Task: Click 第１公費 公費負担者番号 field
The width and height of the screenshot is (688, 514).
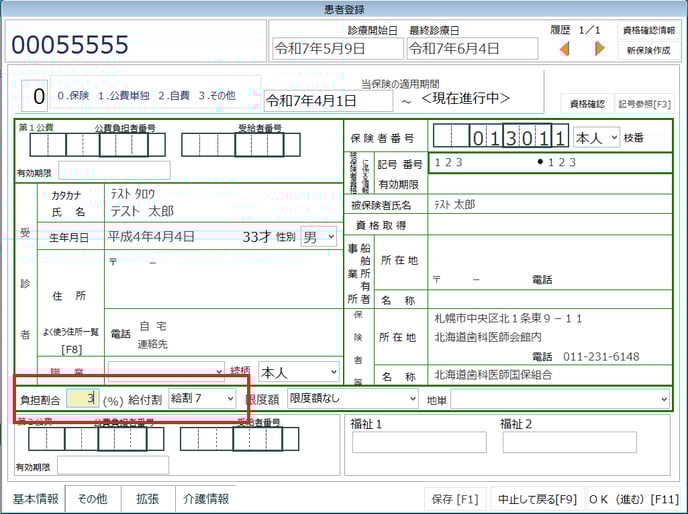Action: coord(97,145)
